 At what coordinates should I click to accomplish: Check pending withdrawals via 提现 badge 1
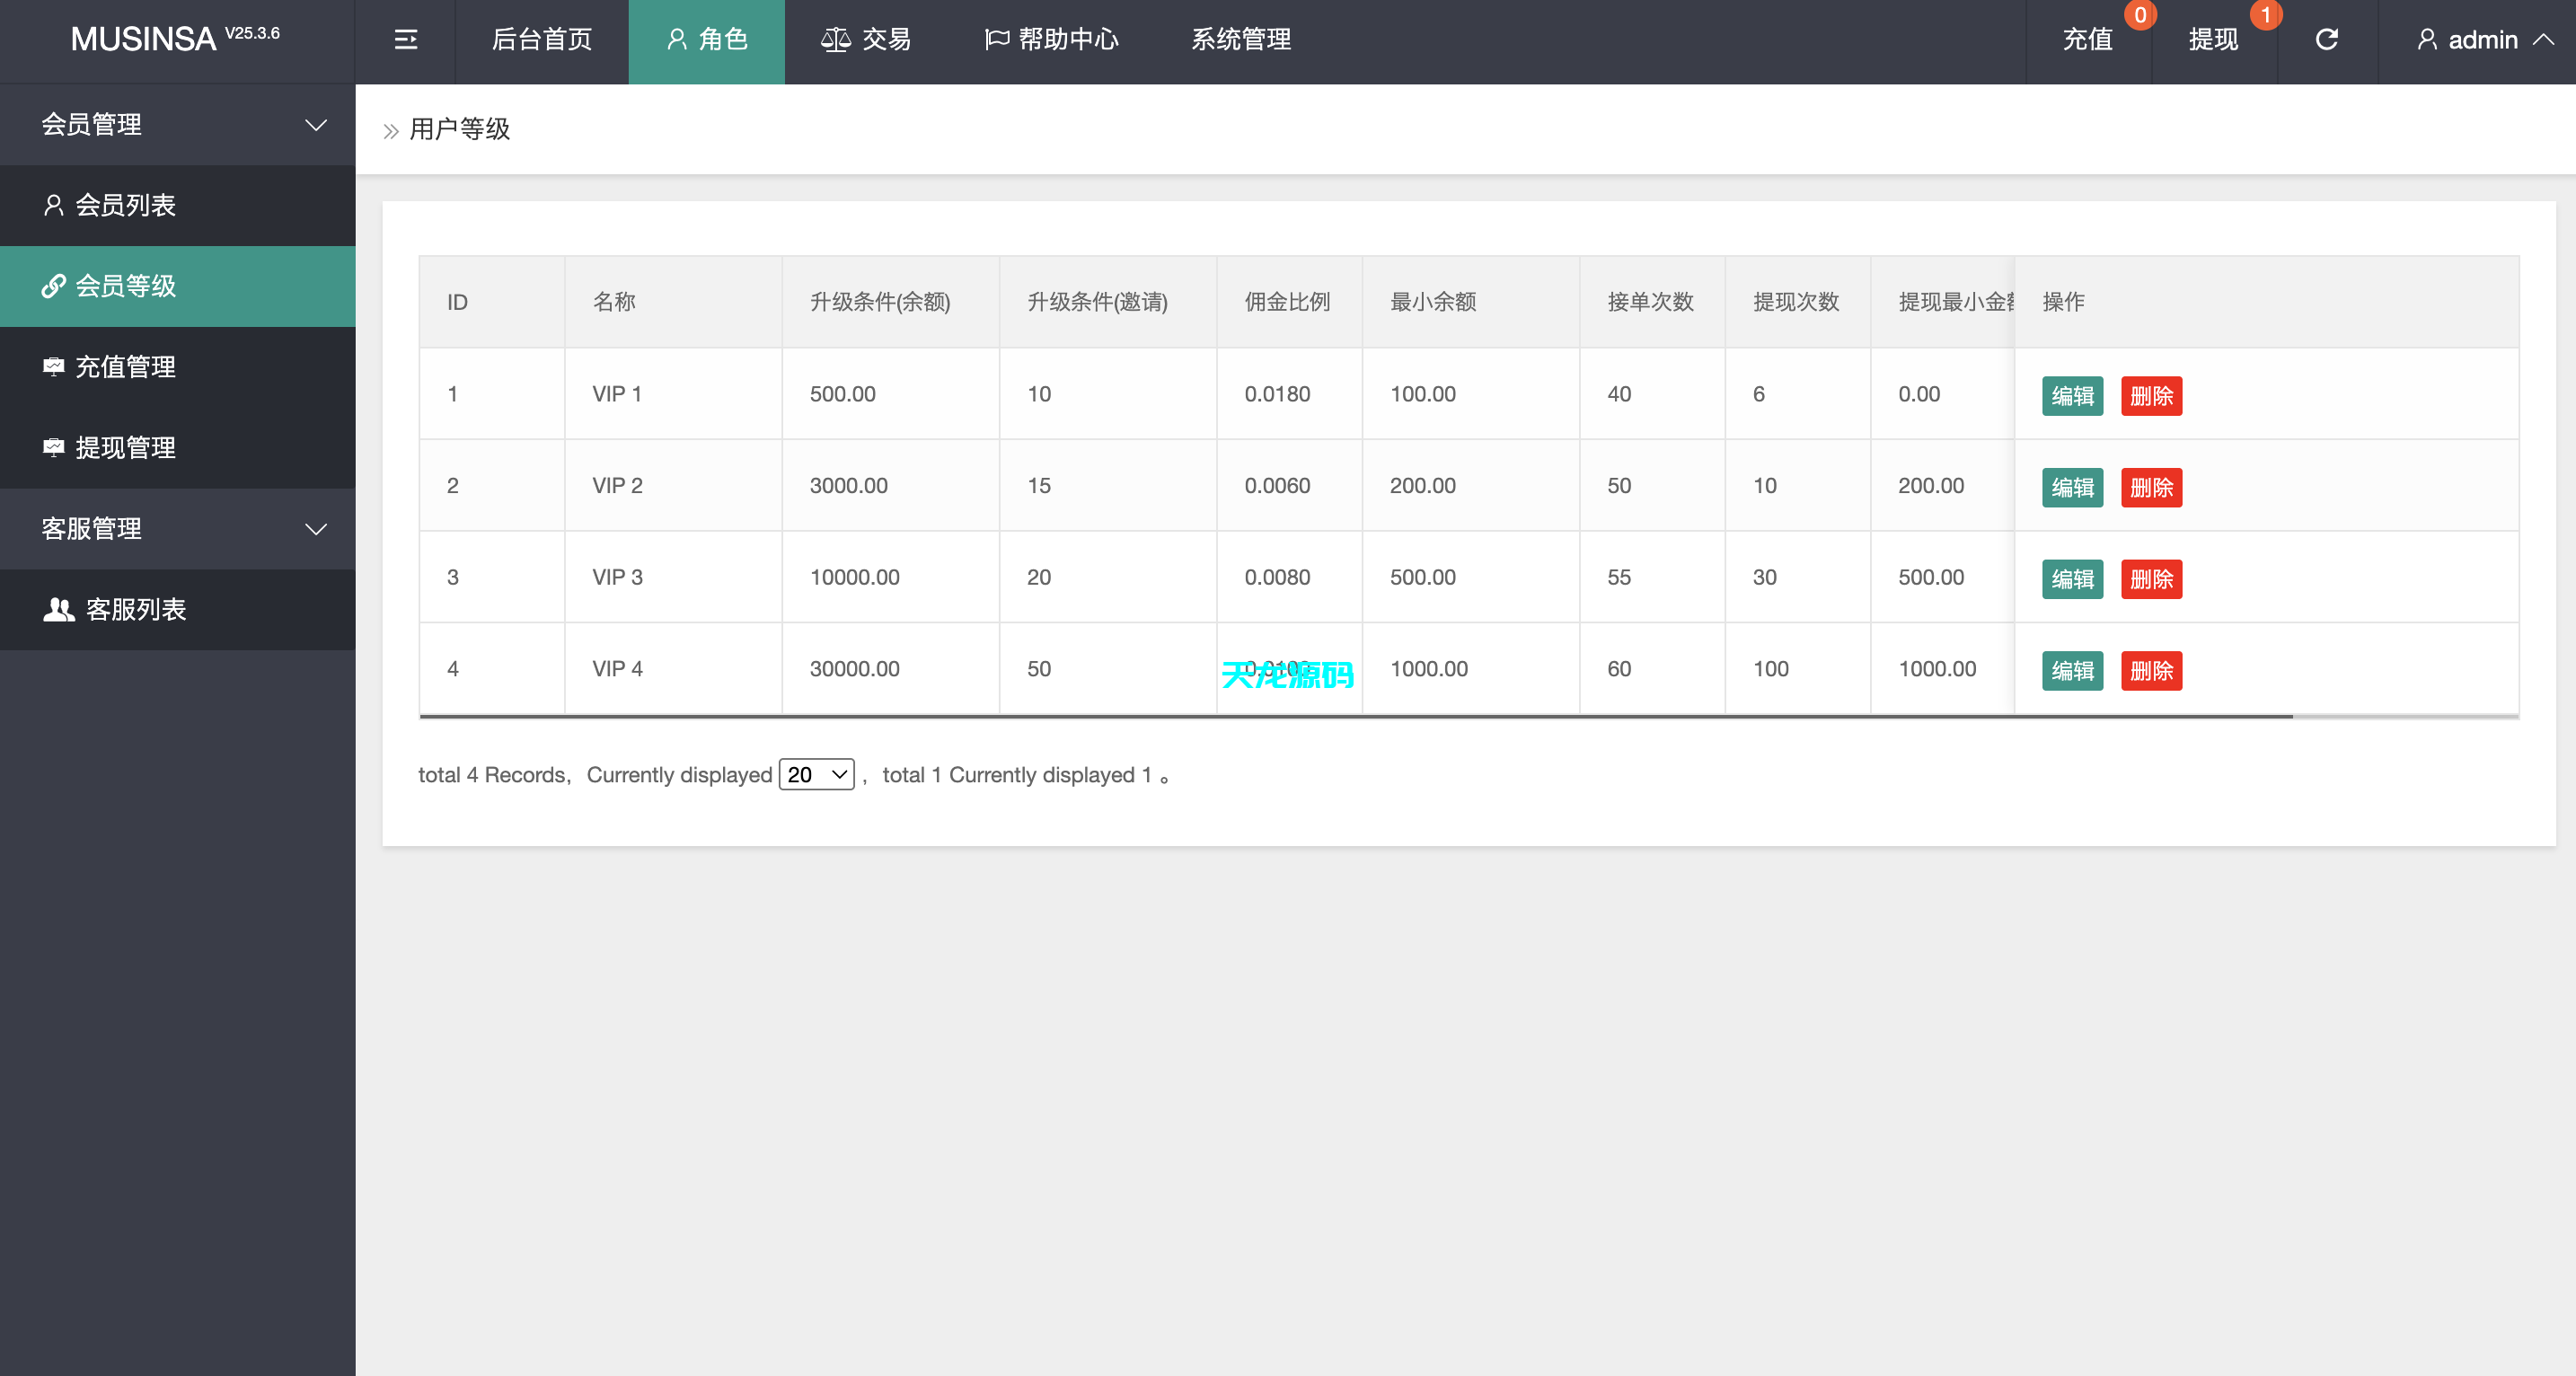tap(2212, 40)
